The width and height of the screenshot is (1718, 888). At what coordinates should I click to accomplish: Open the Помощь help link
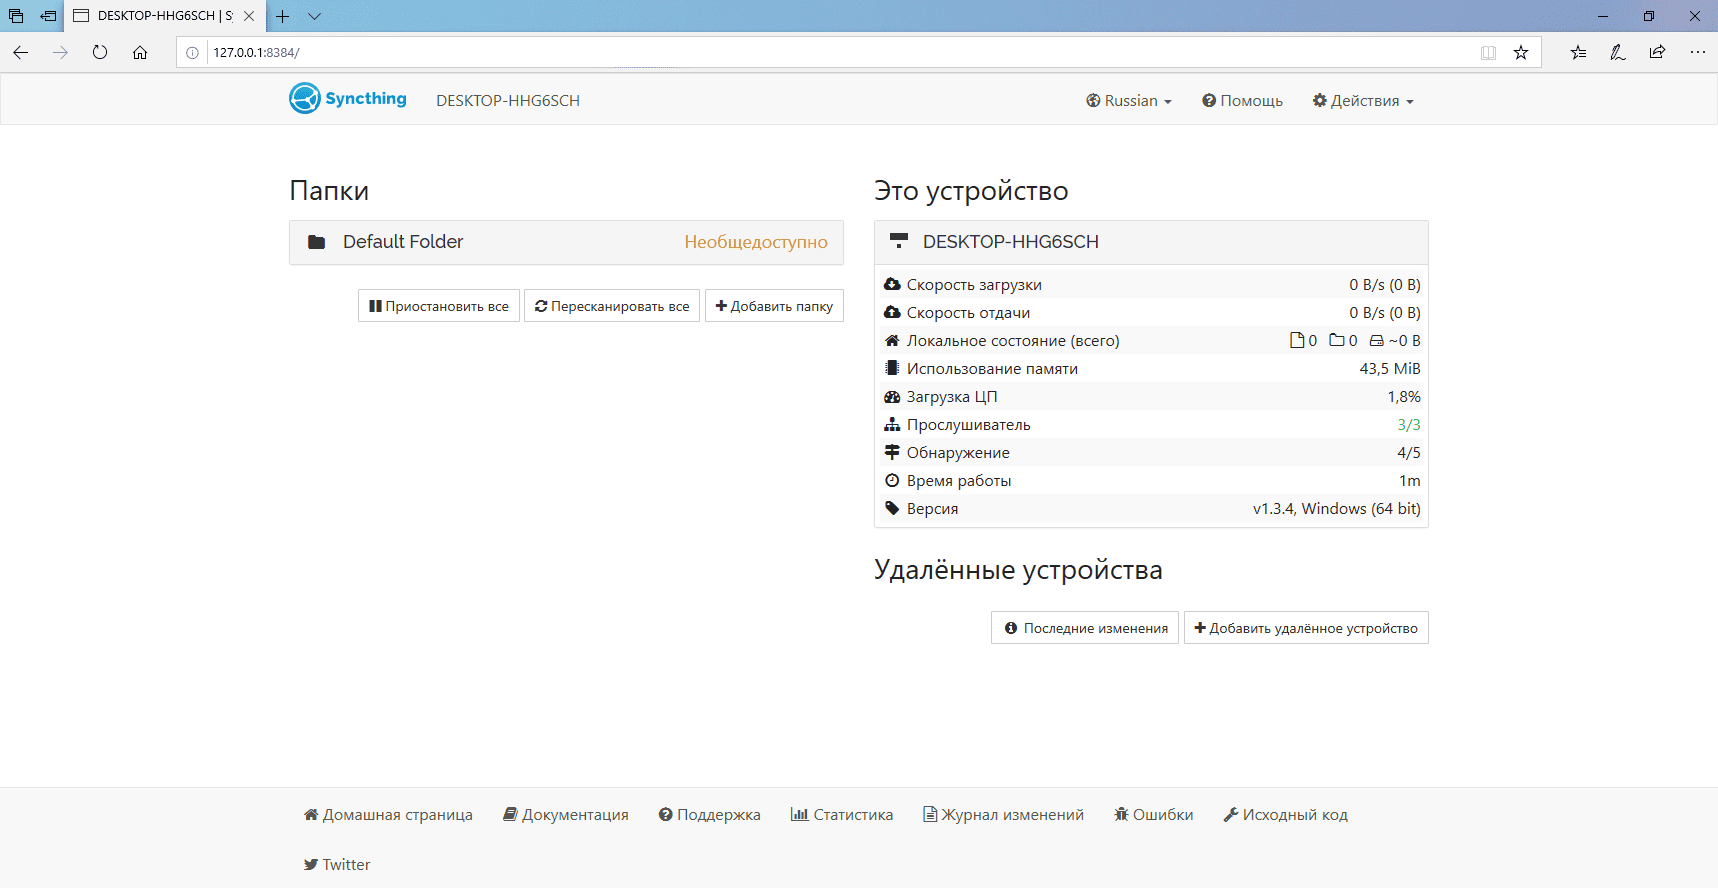tap(1242, 101)
